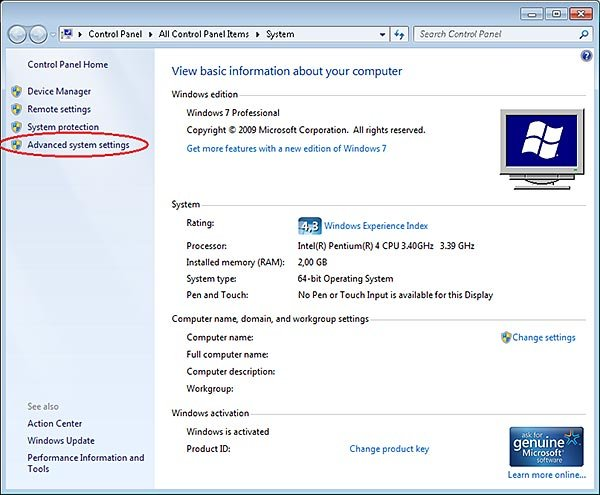The width and height of the screenshot is (600, 495).
Task: Click the shield icon beside System protection
Action: click(x=16, y=127)
